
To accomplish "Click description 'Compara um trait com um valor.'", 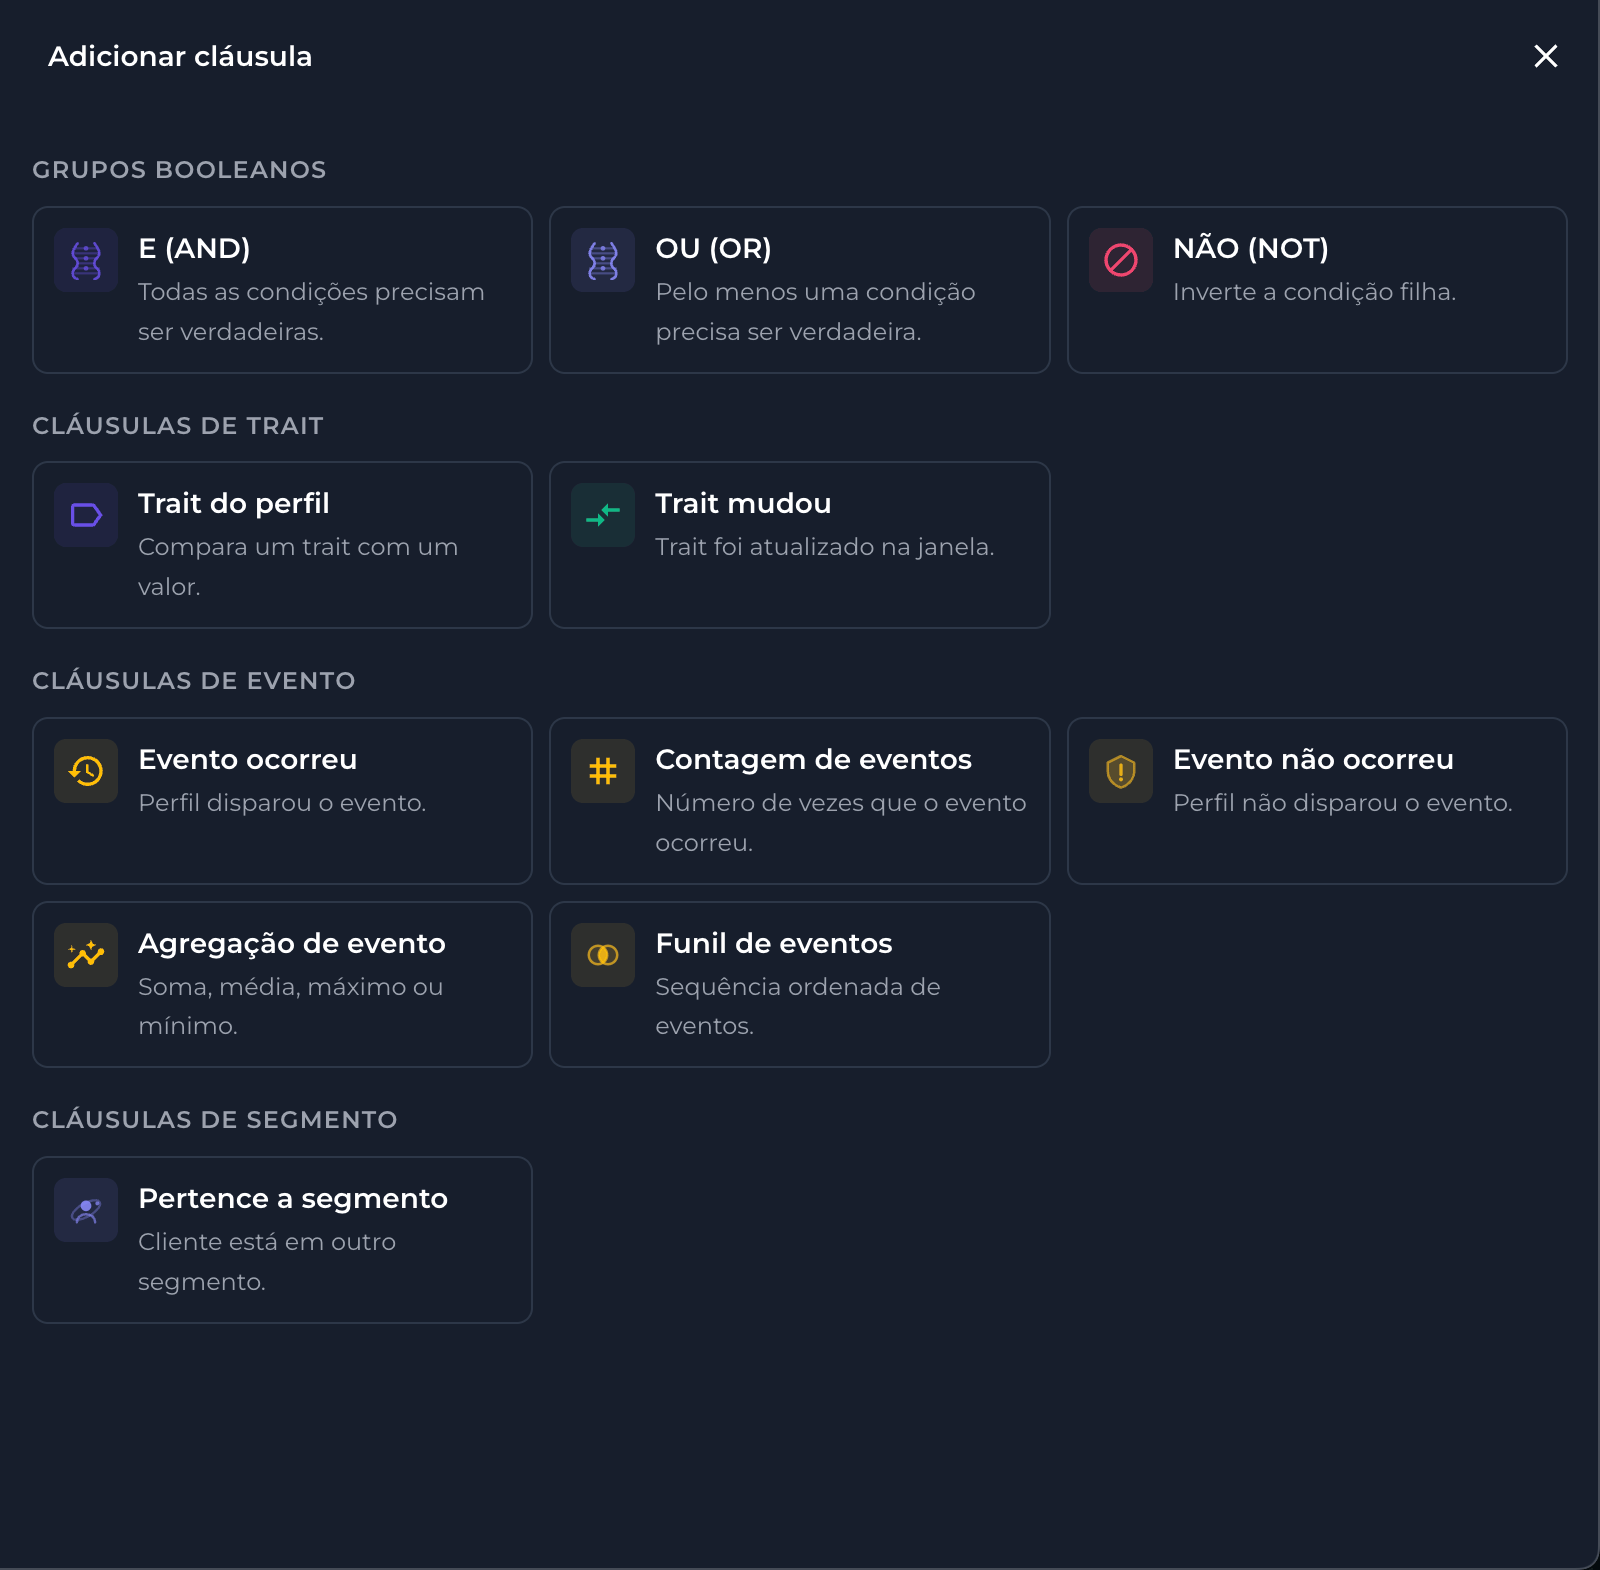I will [298, 566].
